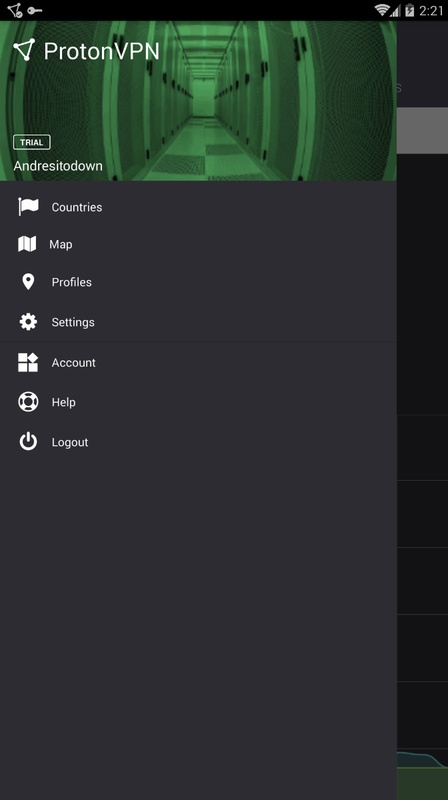Screen dimensions: 448x800
Task: Tap the Logout power icon
Action: coord(28,442)
